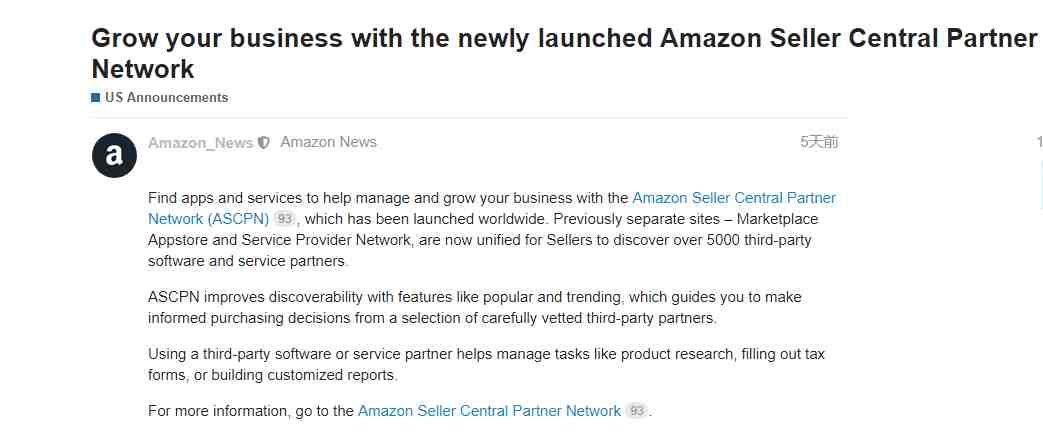Click the Amazon_News round avatar icon
Image resolution: width=1043 pixels, height=437 pixels.
[x=114, y=156]
